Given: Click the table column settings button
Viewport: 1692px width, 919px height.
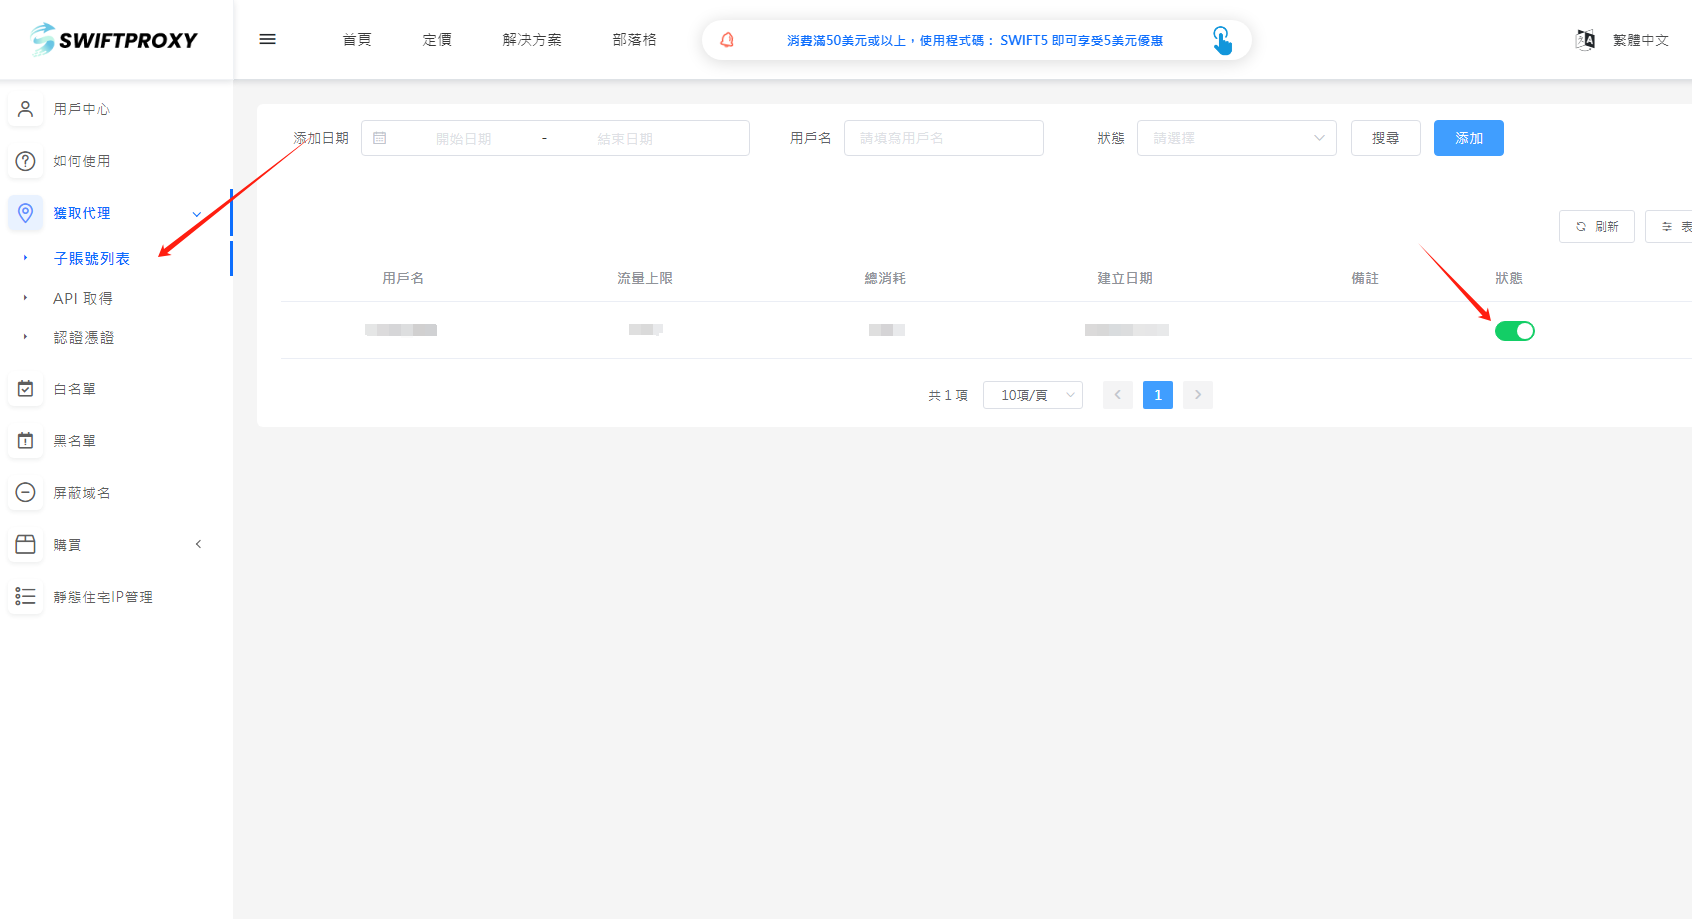Looking at the screenshot, I should (1669, 227).
